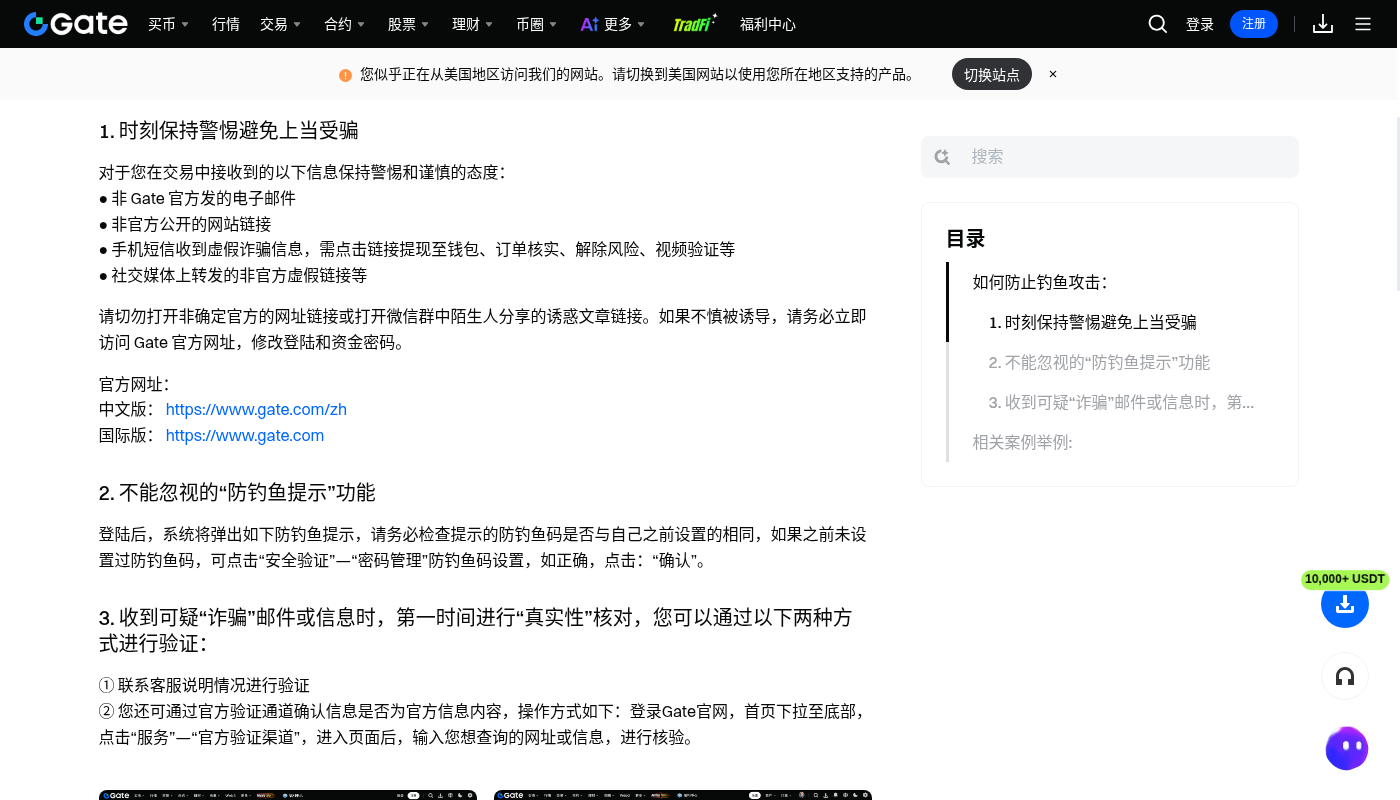The height and width of the screenshot is (800, 1400).
Task: Open the search magnifier icon in header
Action: tap(1158, 24)
